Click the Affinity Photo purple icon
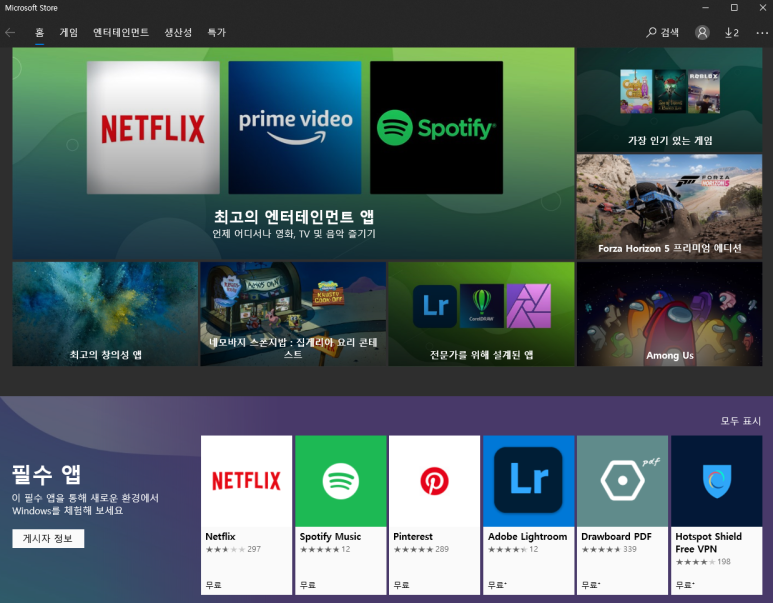Viewport: 773px width, 603px height. 528,306
